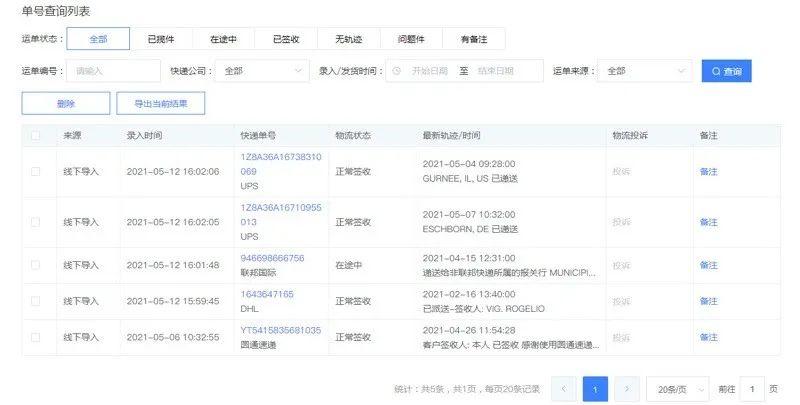Image resolution: width=800 pixels, height=405 pixels.
Task: Open the 20条/页 page size dropdown
Action: pos(678,389)
